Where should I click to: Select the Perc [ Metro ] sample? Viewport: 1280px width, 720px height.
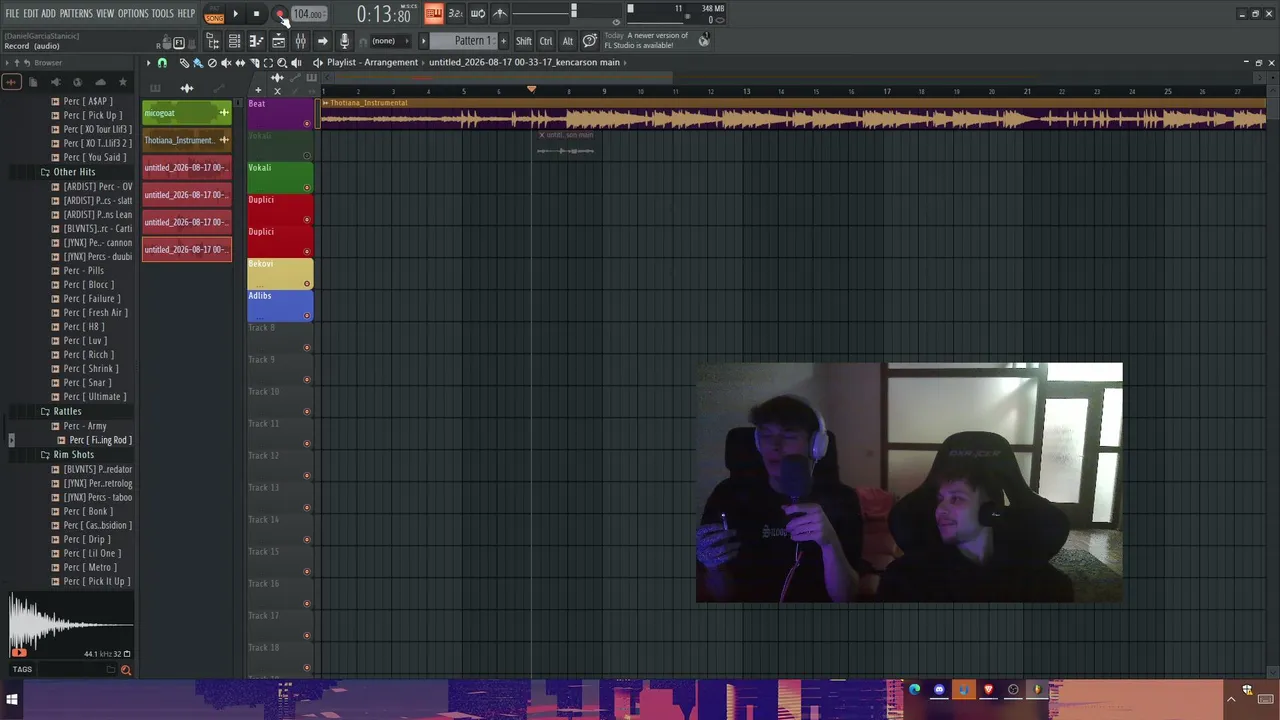click(x=91, y=567)
